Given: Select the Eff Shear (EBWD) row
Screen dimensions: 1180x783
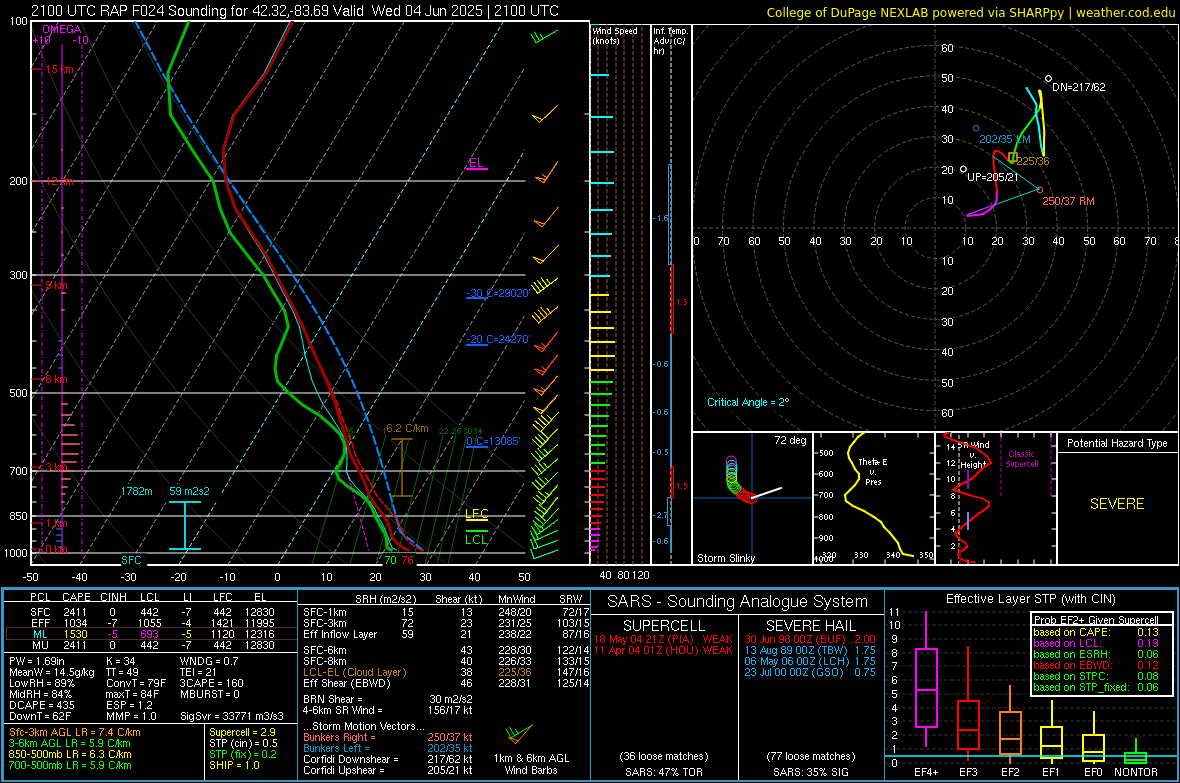Looking at the screenshot, I should pos(446,684).
